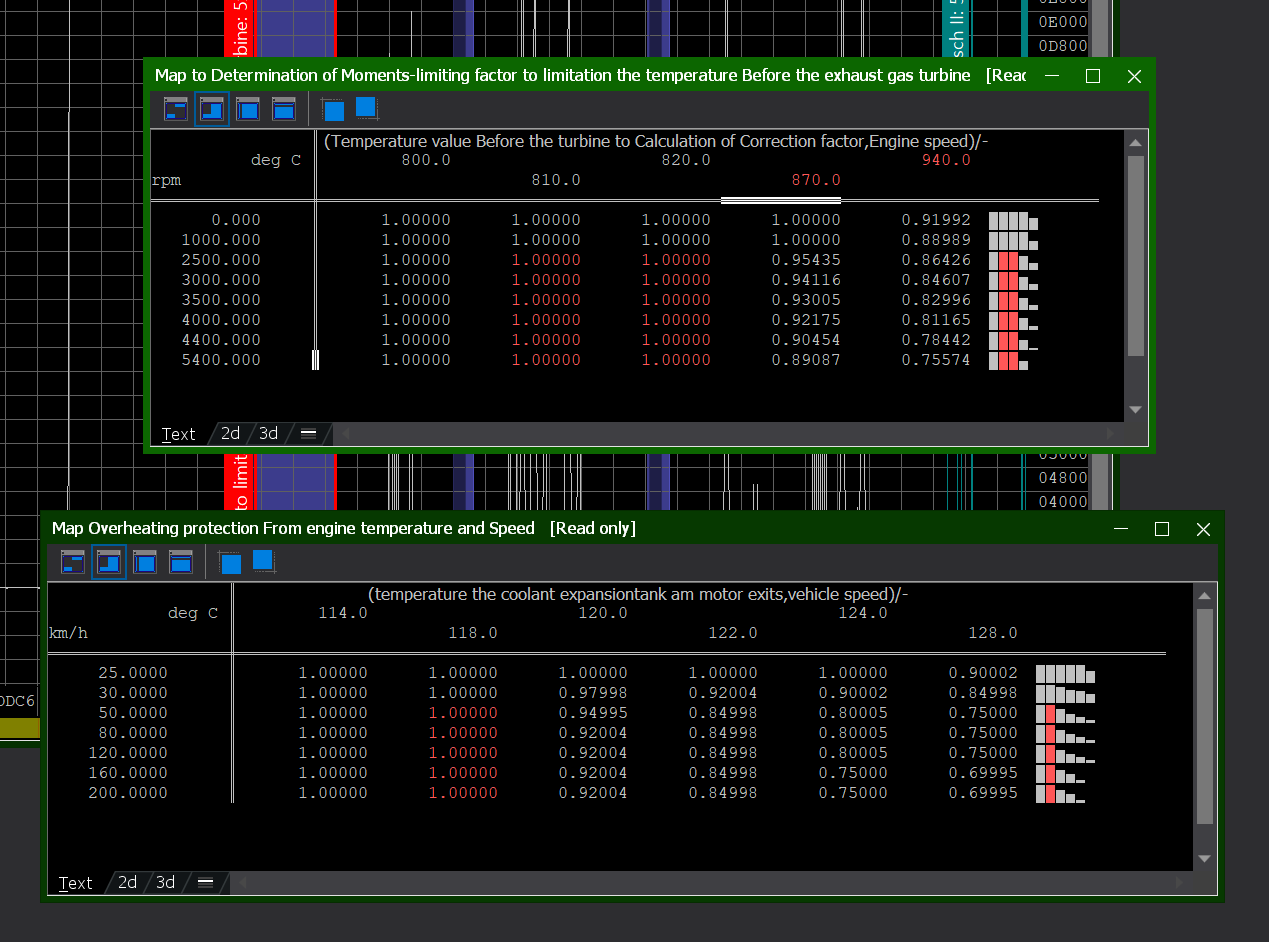Click right arrow of Overheating protection horizontal scrollbar
Viewport: 1269px width, 942px height.
1179,884
